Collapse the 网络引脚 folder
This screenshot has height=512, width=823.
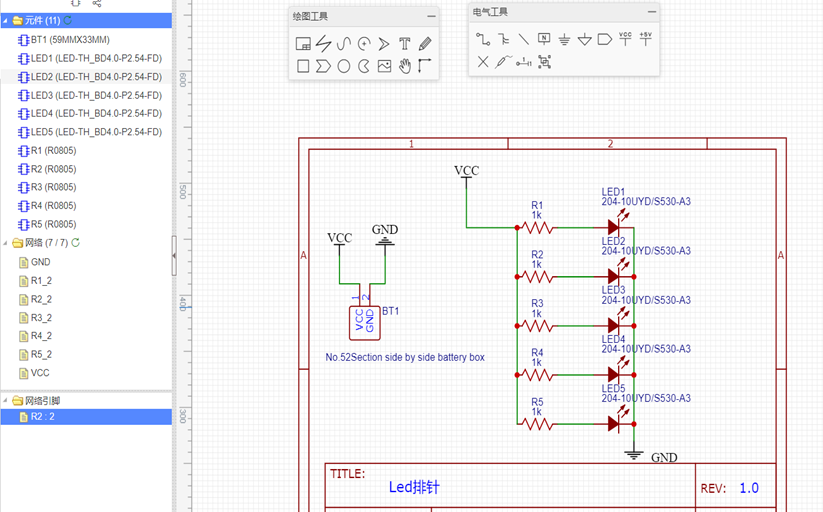pyautogui.click(x=5, y=400)
